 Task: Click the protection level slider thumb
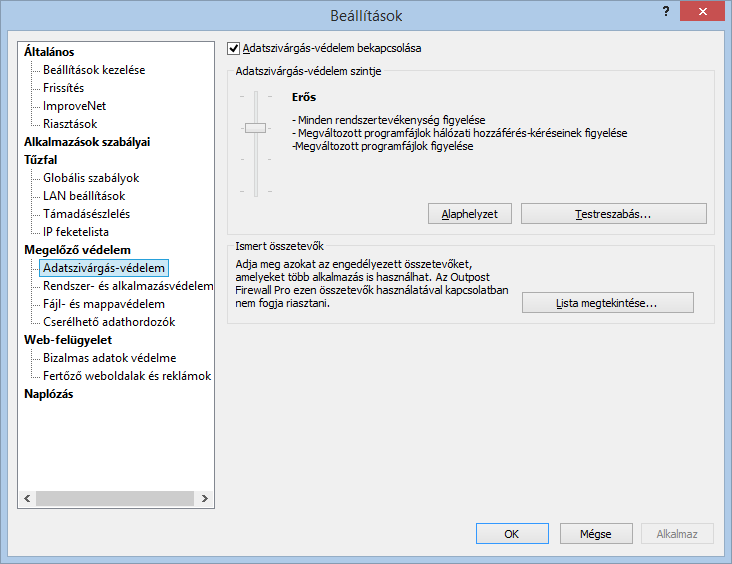click(x=255, y=128)
